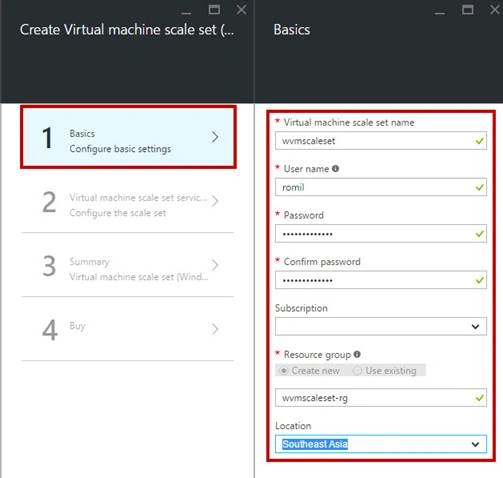Open step 1 Basics configure basic settings
Screen dimensions: 503x478
(x=128, y=137)
